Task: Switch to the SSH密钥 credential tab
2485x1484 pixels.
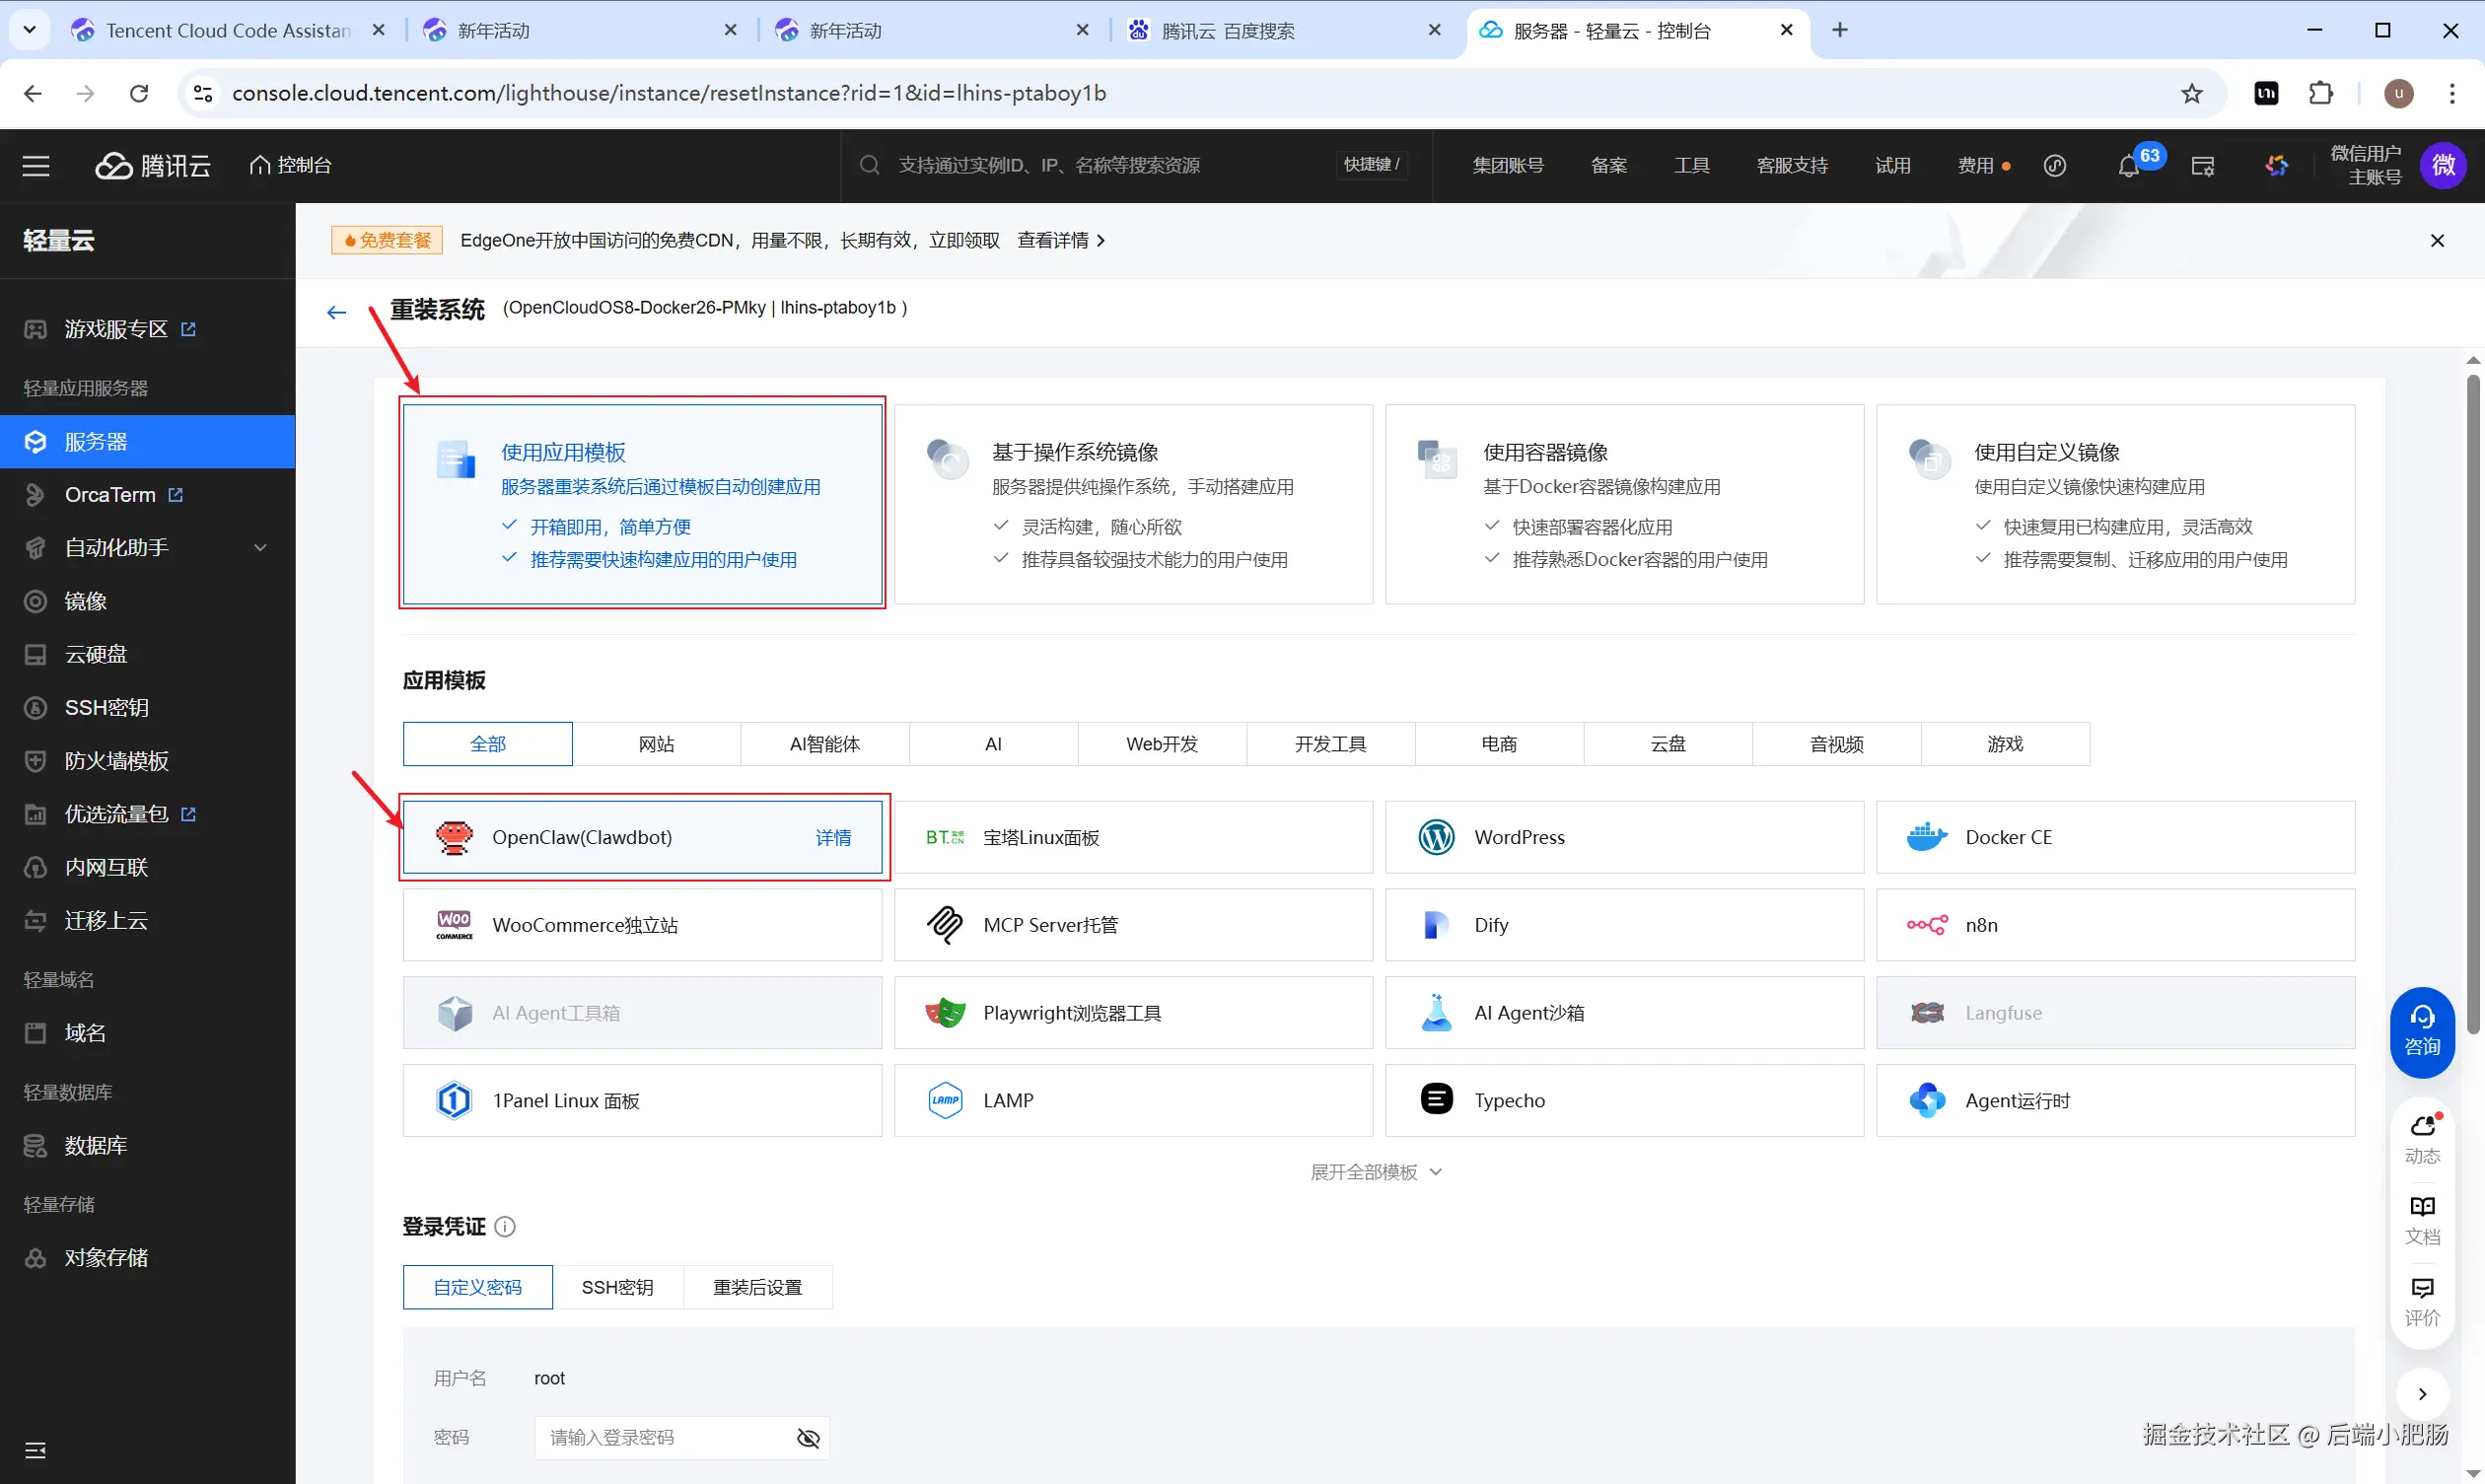Action: 617,1287
